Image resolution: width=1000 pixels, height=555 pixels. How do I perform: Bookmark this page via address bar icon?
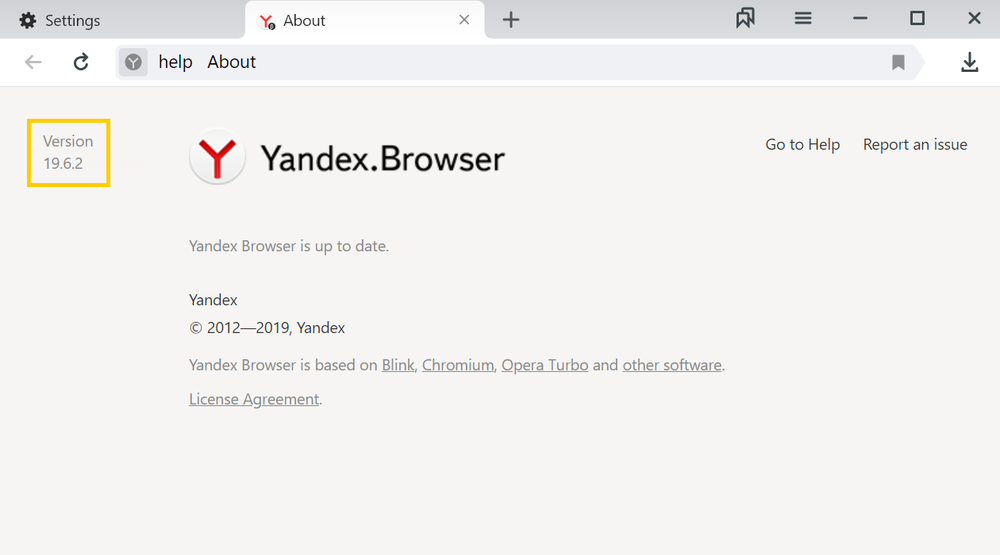898,63
